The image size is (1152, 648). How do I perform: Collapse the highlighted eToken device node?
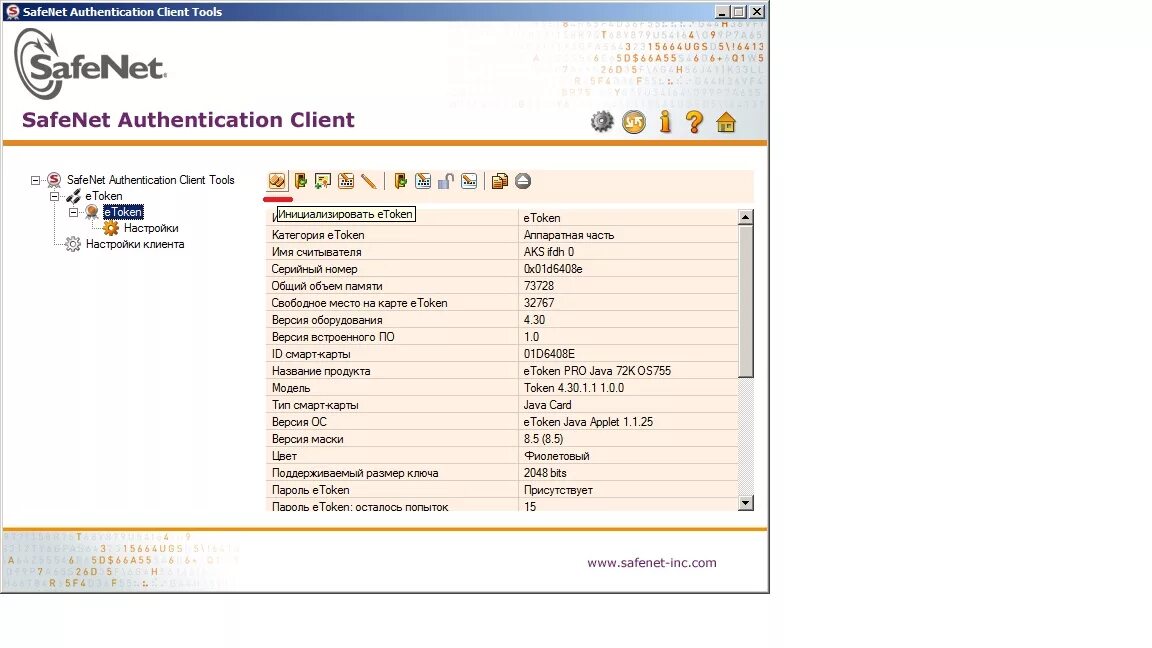pos(73,212)
